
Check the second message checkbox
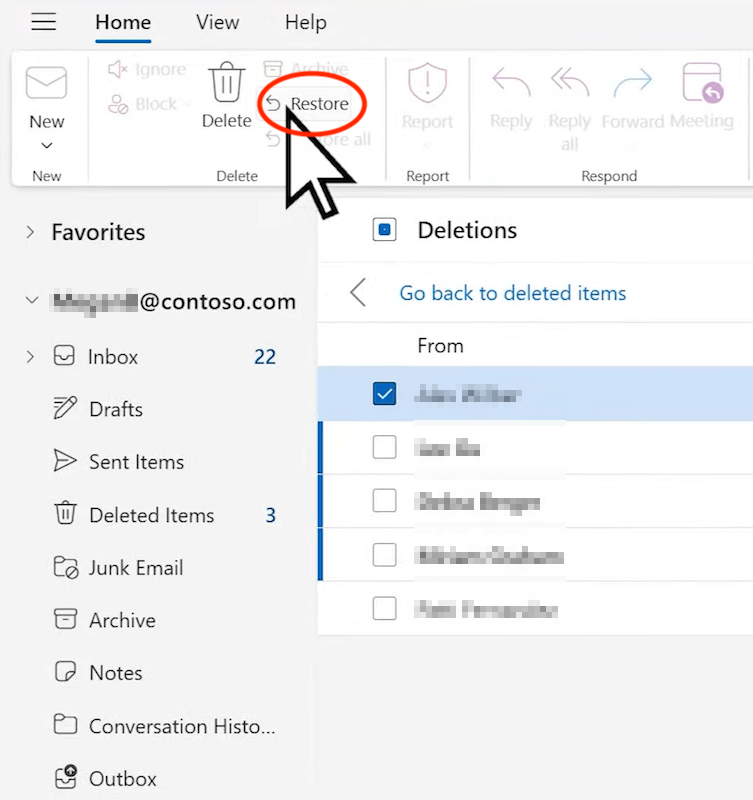385,447
